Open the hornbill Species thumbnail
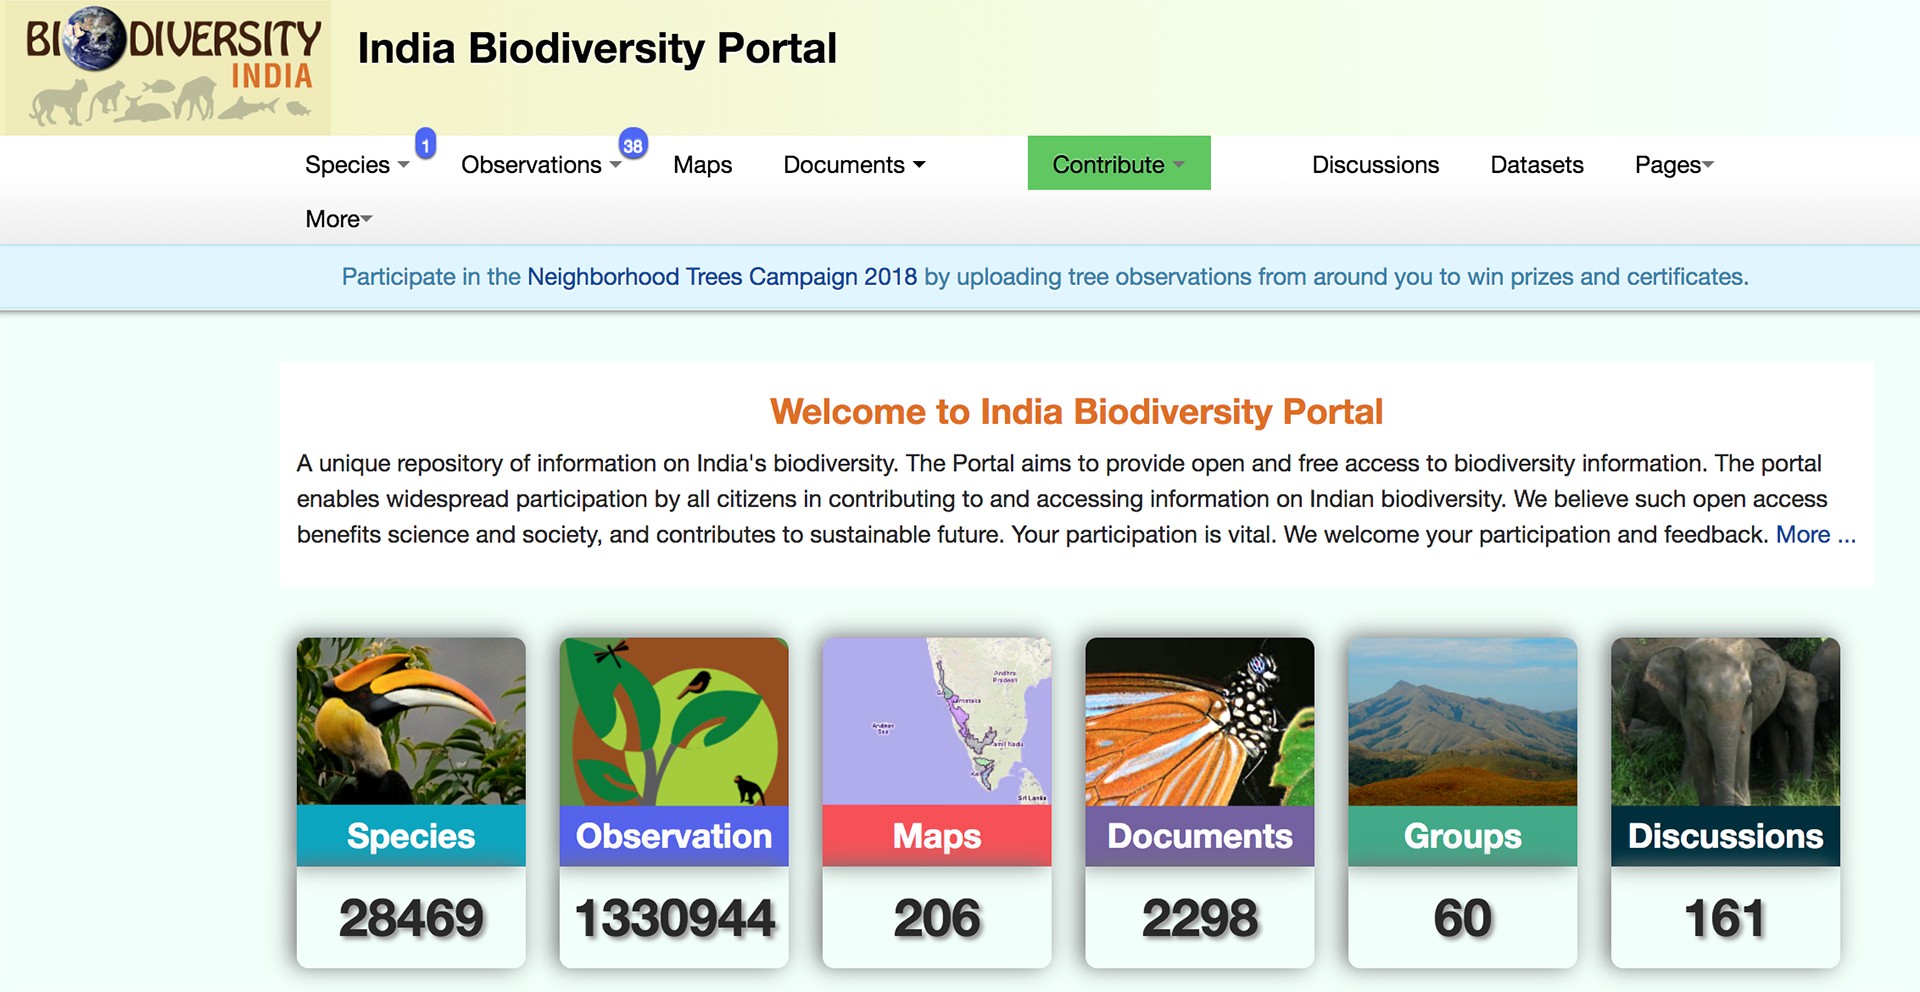The image size is (1920, 992). 411,721
